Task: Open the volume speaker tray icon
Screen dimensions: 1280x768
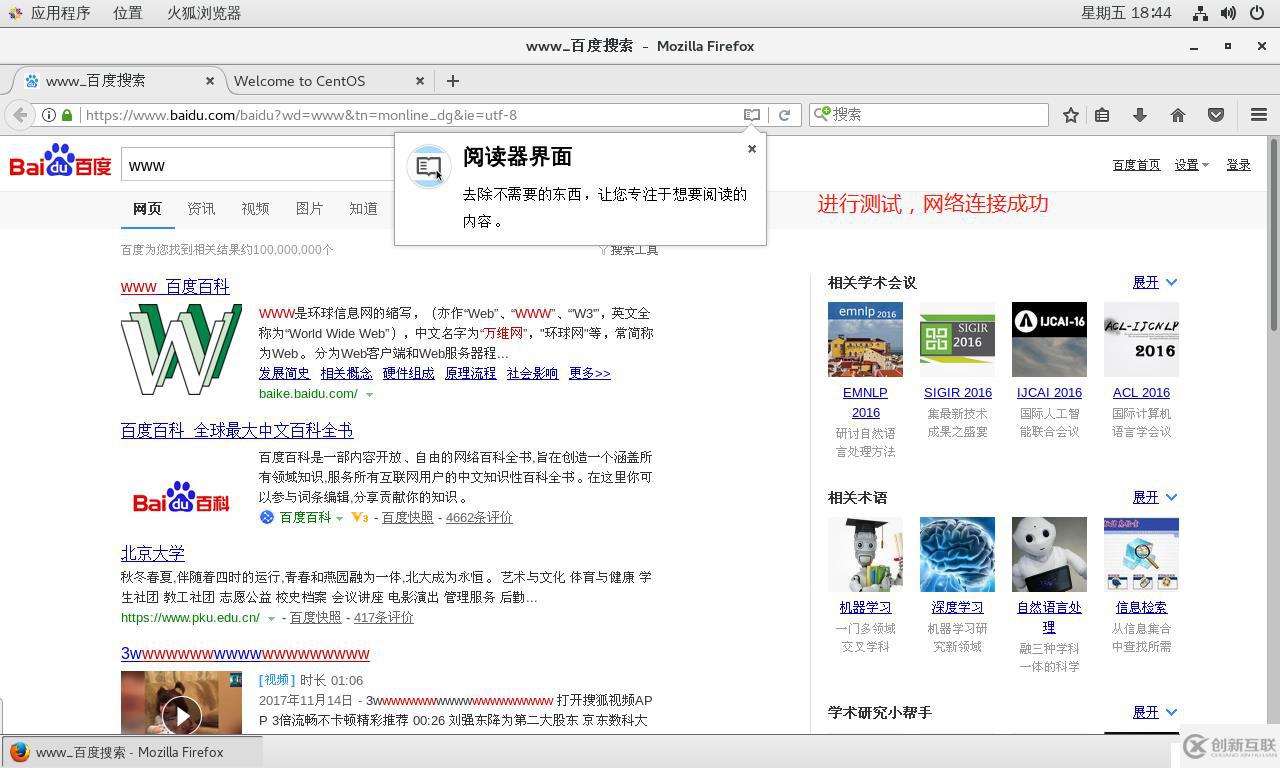Action: pos(1228,13)
